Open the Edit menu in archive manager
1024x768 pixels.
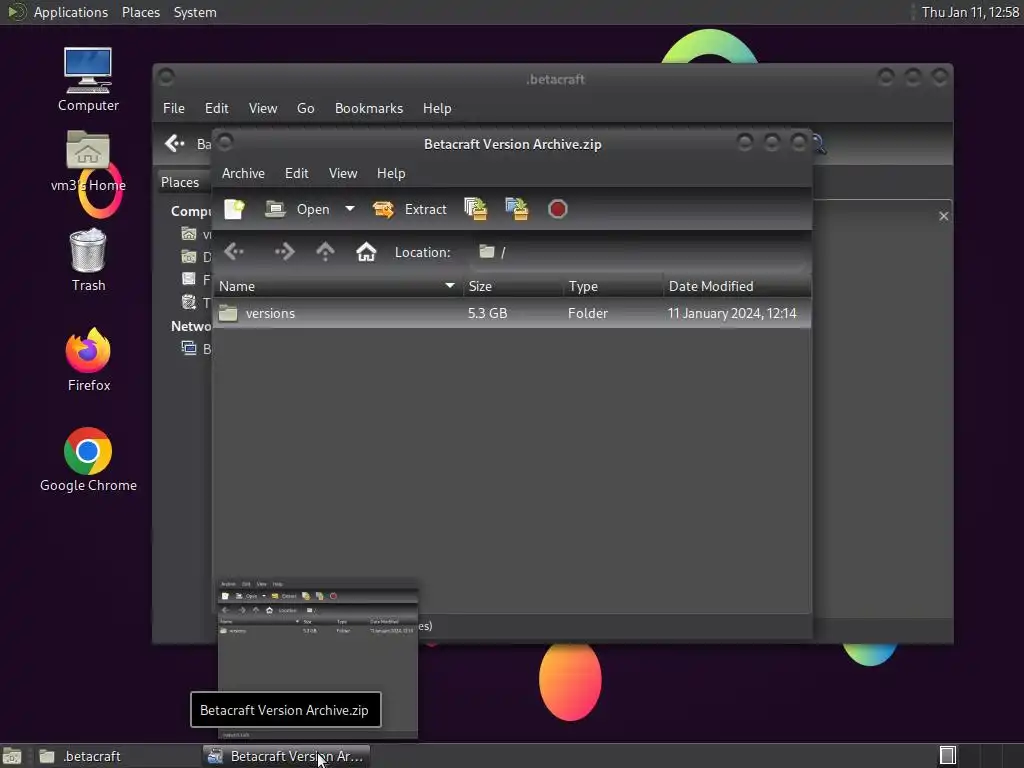296,174
